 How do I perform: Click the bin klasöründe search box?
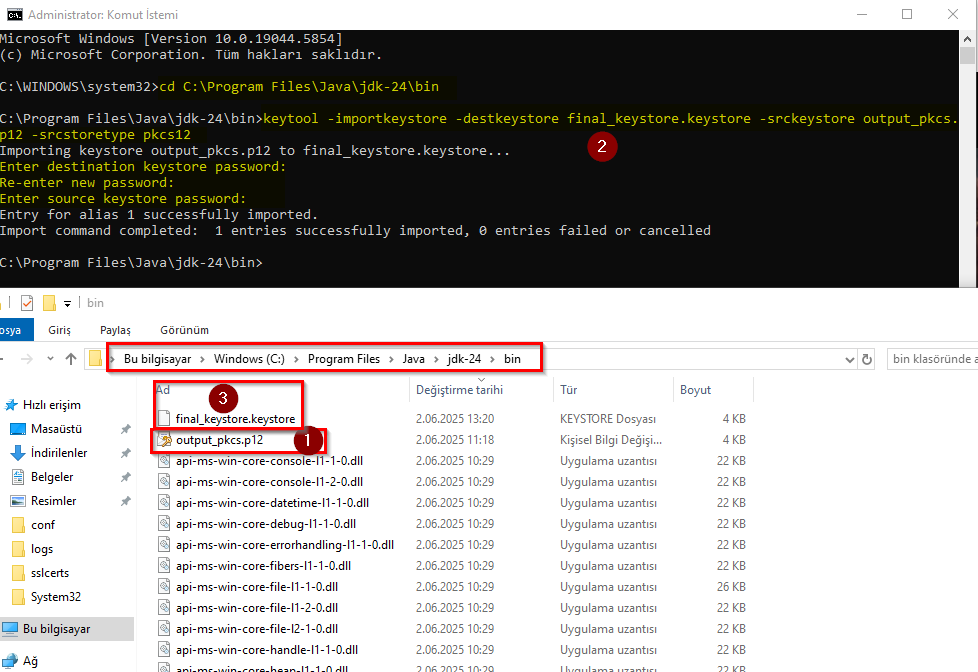pos(932,359)
